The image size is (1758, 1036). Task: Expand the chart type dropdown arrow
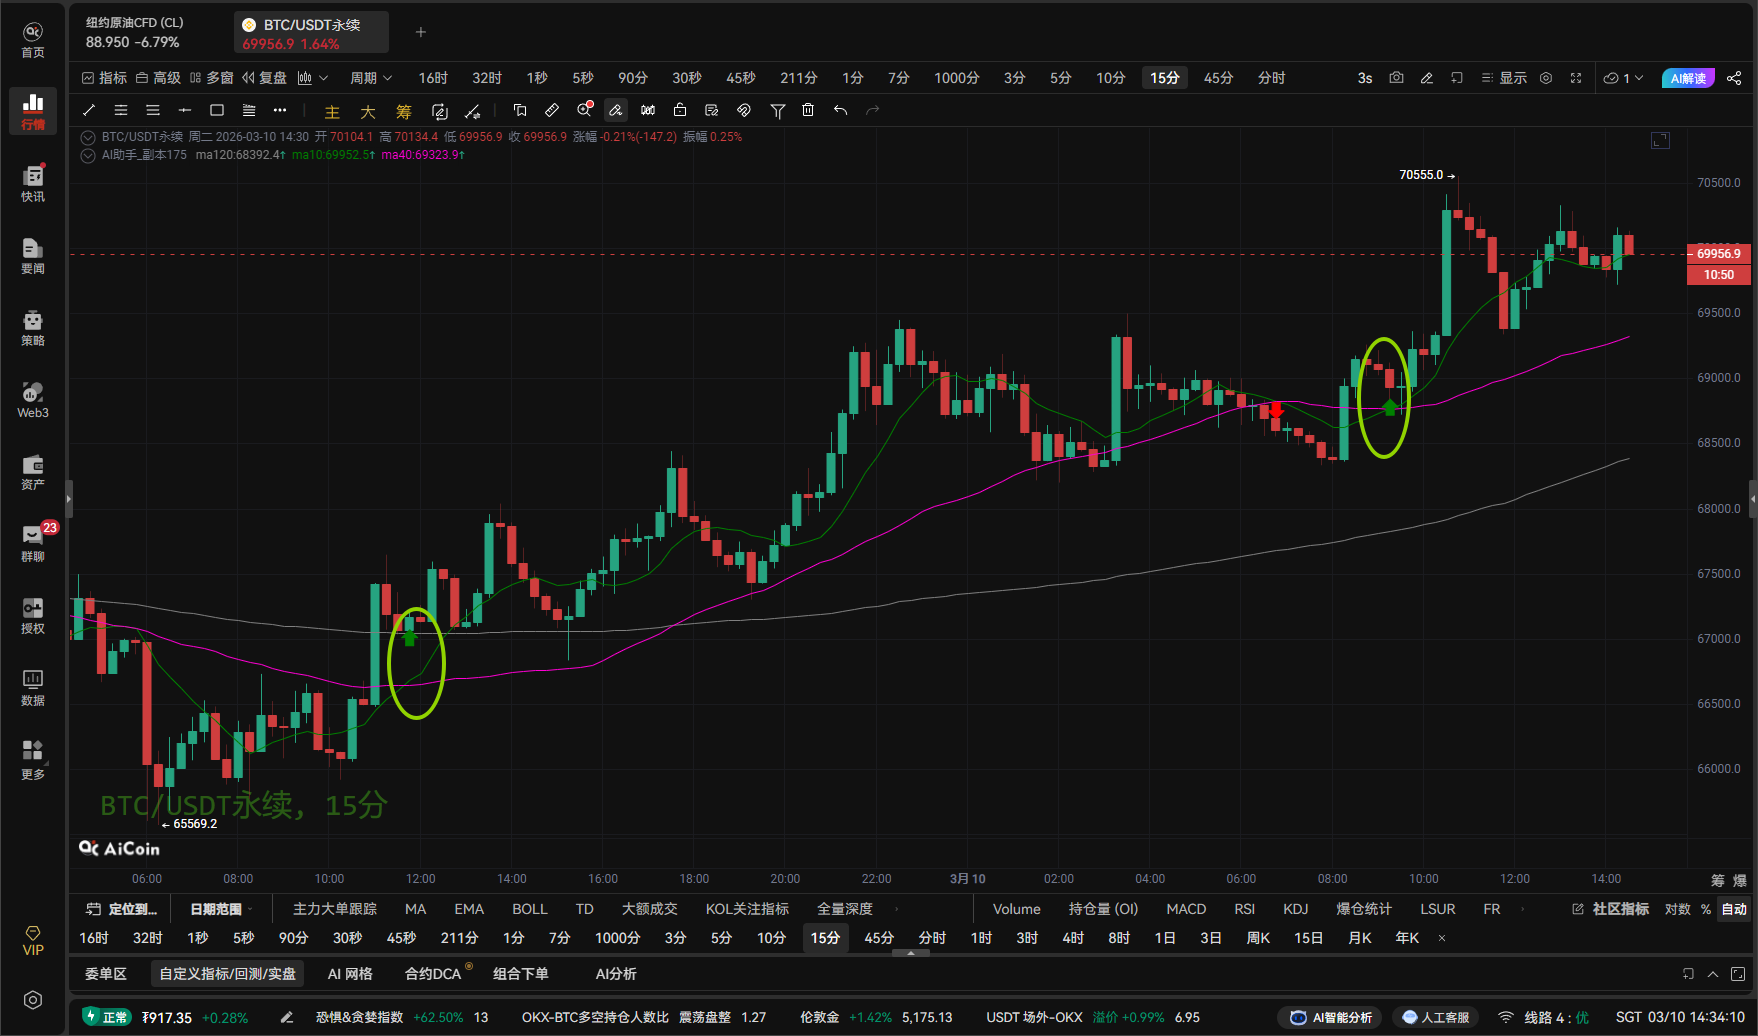(x=323, y=78)
